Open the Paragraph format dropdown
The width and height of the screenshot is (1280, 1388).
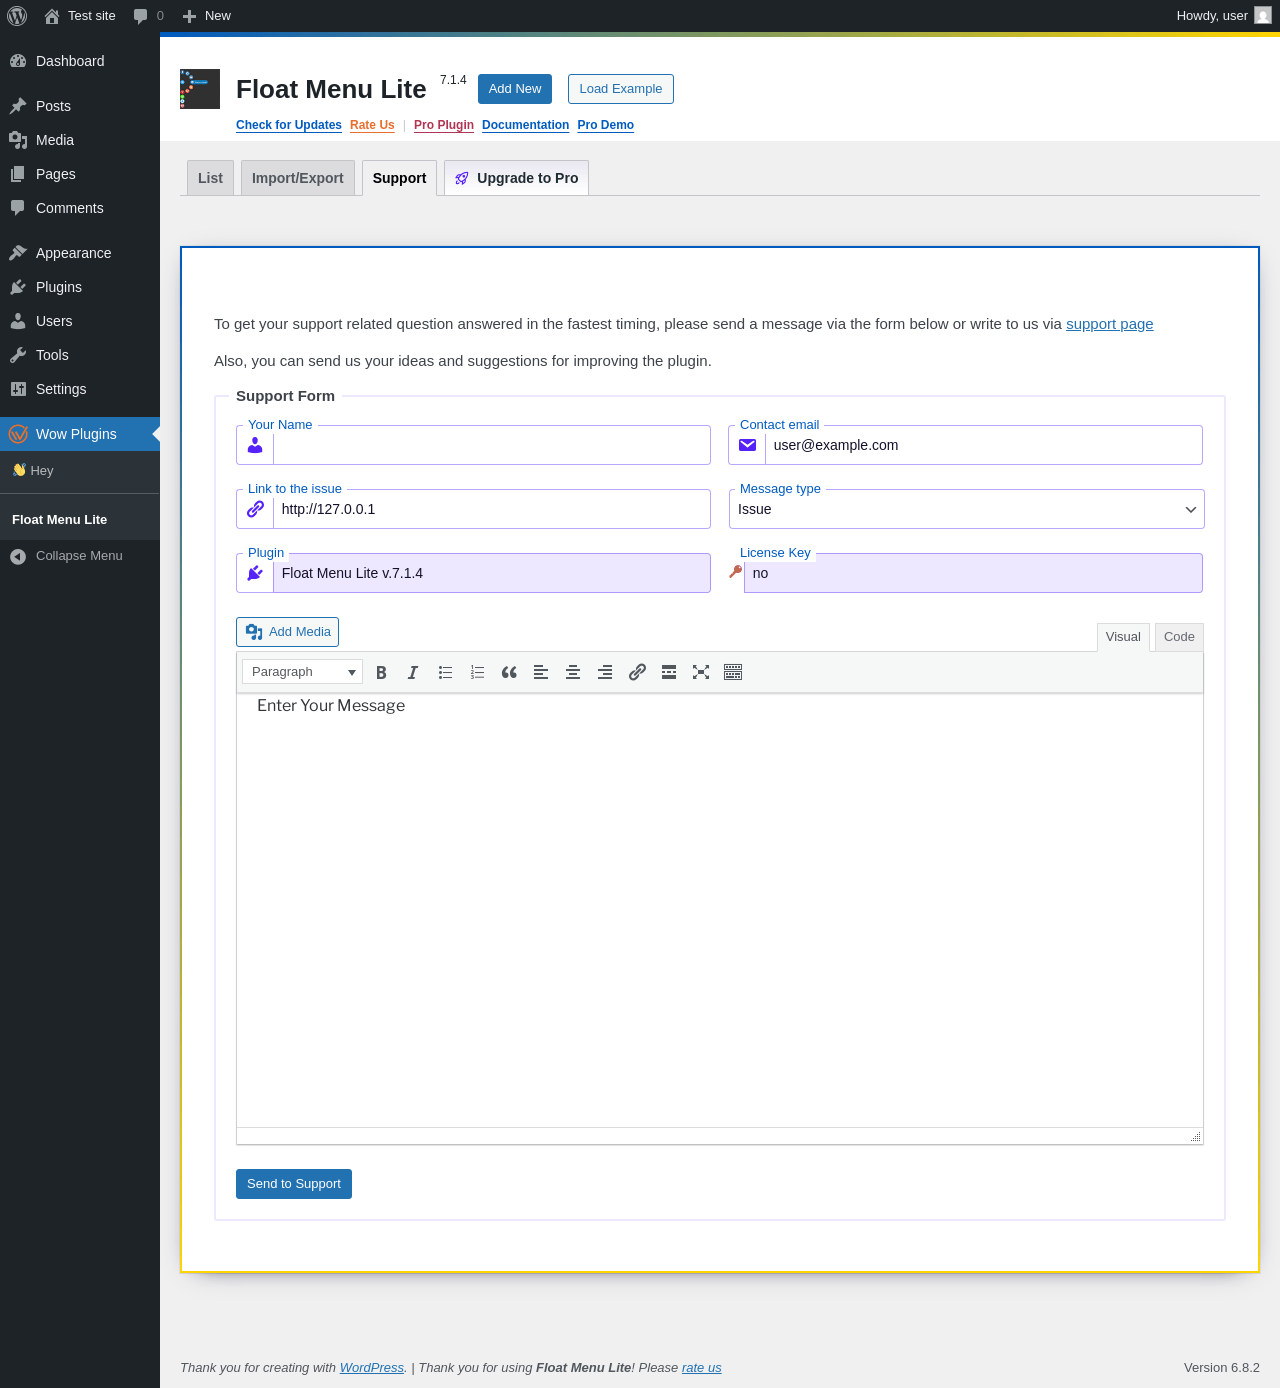302,672
